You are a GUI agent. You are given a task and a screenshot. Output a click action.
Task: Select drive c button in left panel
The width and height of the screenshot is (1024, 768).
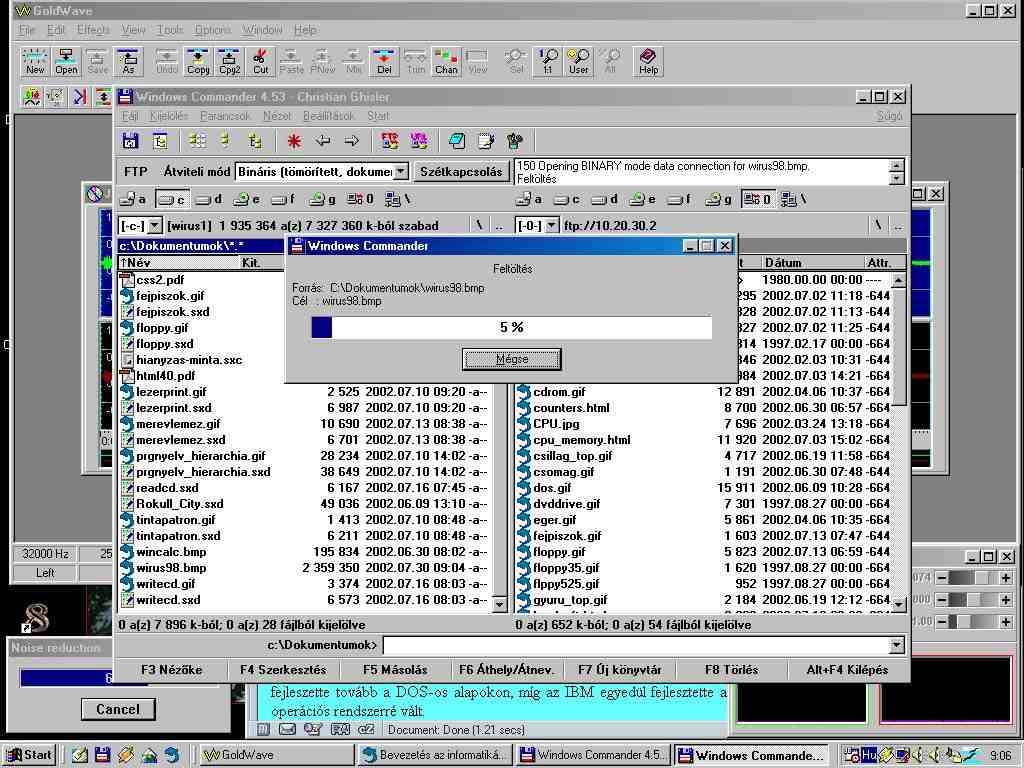point(172,199)
